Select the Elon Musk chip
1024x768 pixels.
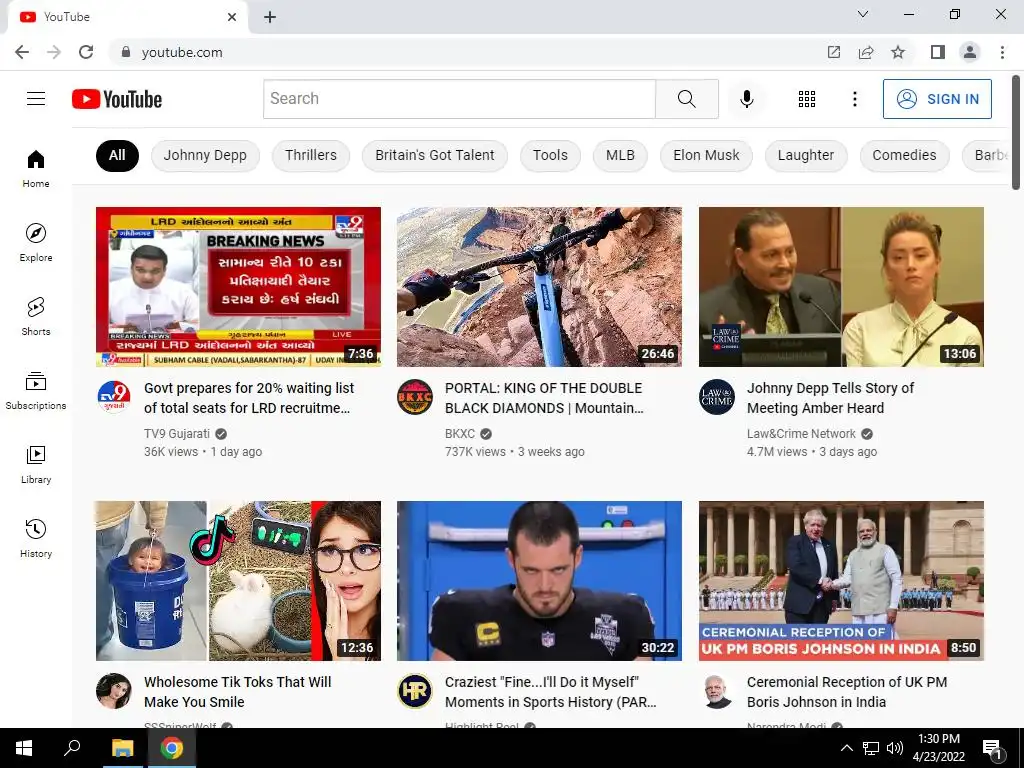point(707,155)
